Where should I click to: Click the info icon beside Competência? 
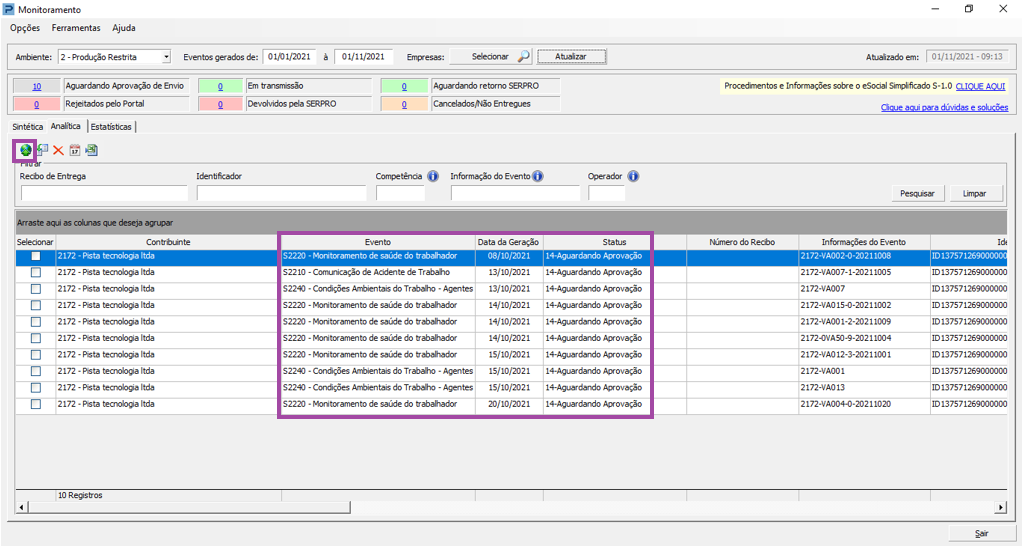433,177
